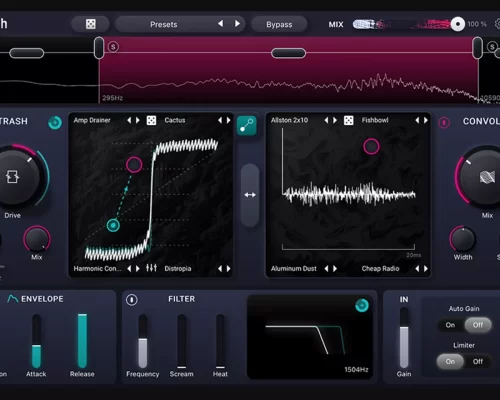
Task: Turn Auto Gain On
Action: point(450,325)
